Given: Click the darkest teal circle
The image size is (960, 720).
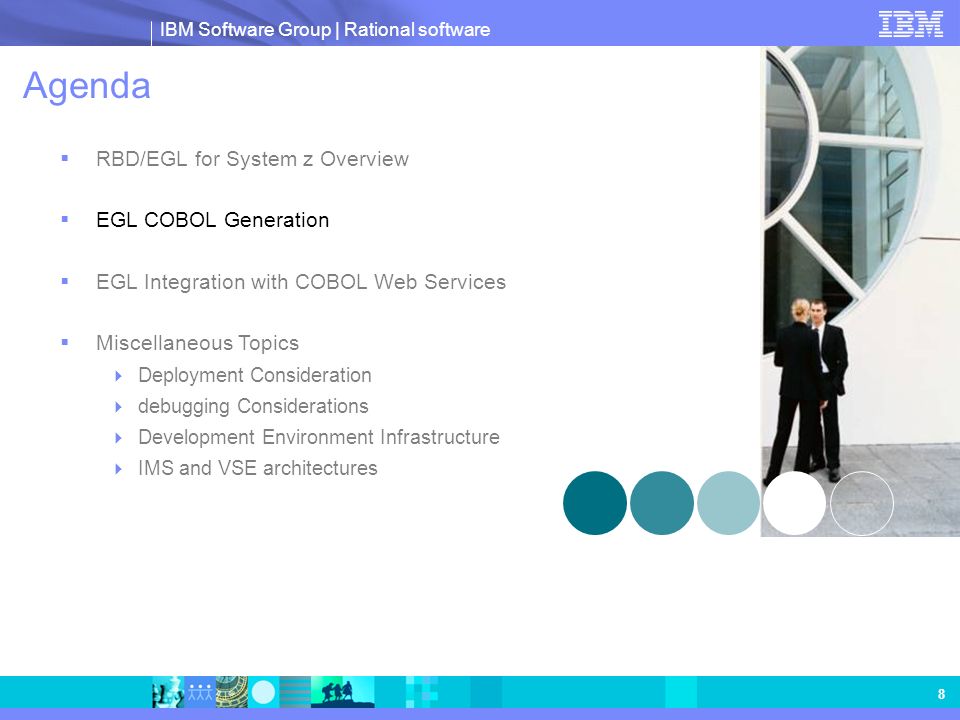Looking at the screenshot, I should pos(594,503).
